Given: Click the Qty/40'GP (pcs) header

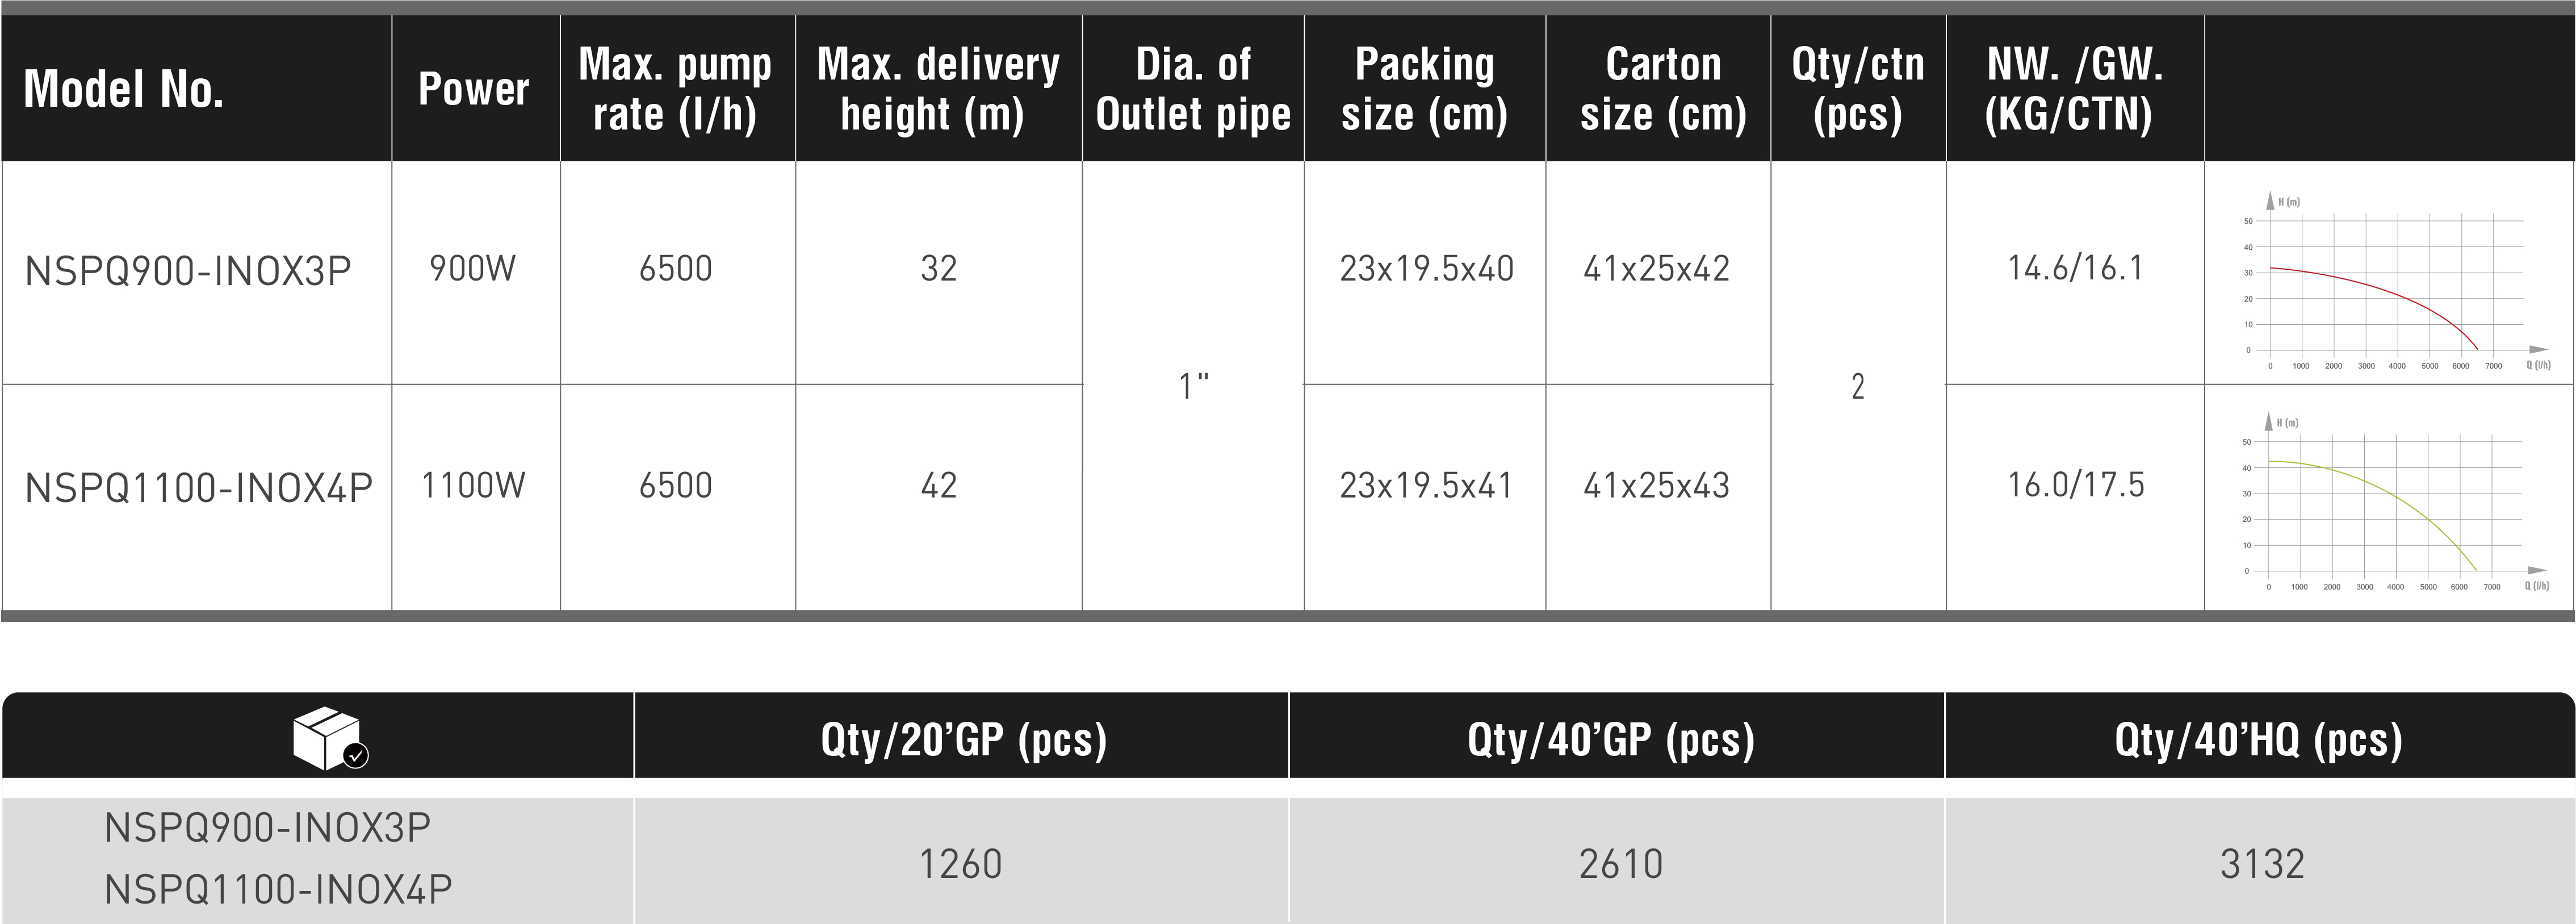Looking at the screenshot, I should click(1610, 740).
